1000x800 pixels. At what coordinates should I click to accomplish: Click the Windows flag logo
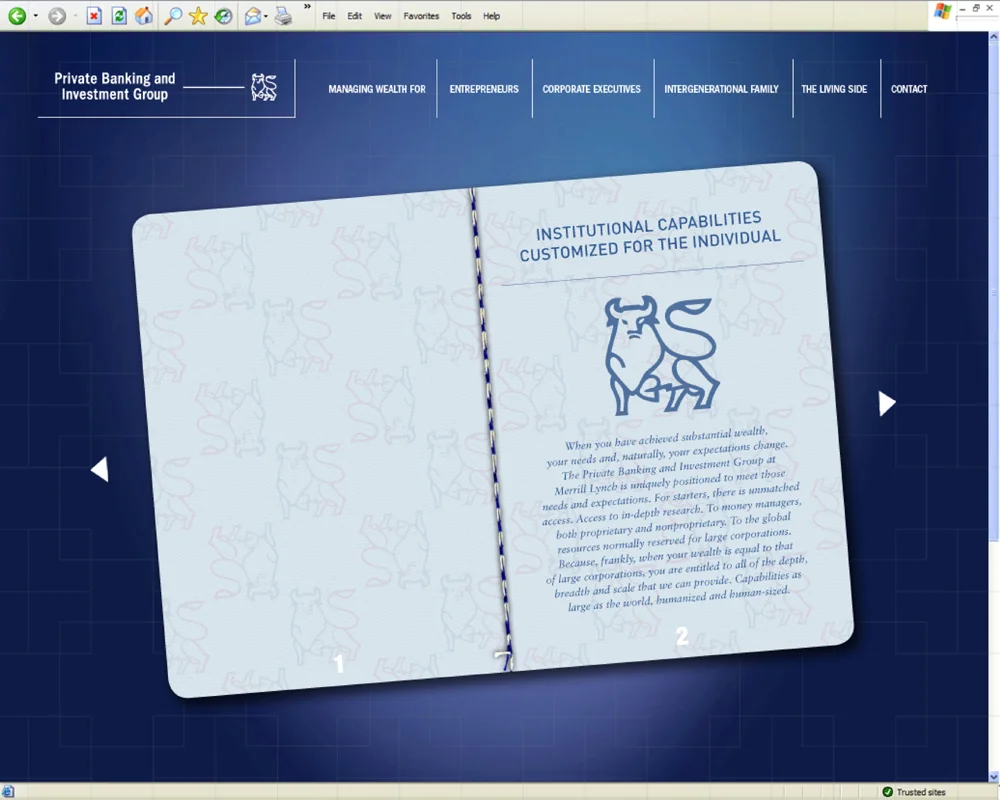coord(942,11)
